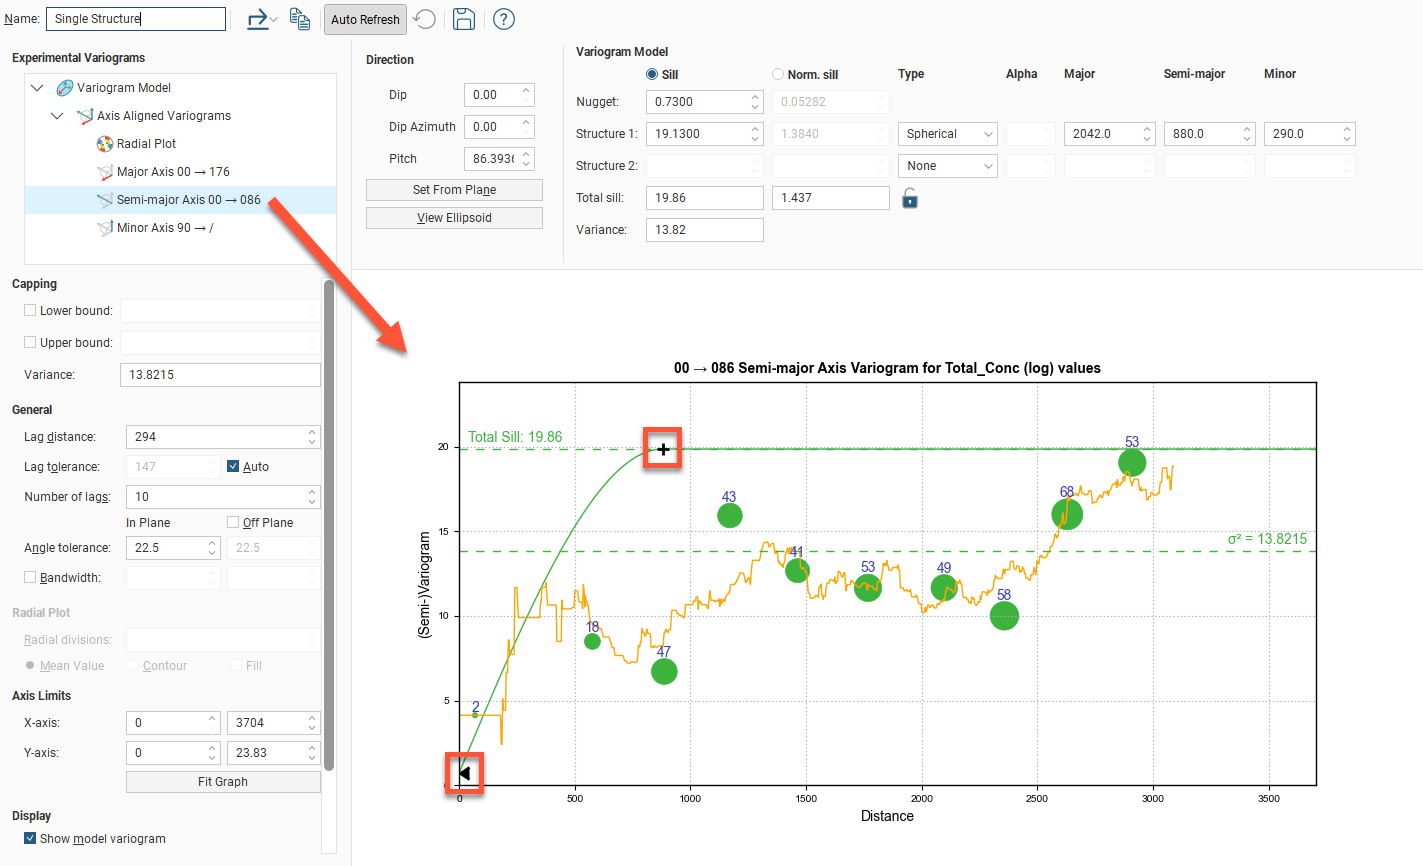The image size is (1423, 866).
Task: Click the Fit Graph button
Action: tap(223, 782)
